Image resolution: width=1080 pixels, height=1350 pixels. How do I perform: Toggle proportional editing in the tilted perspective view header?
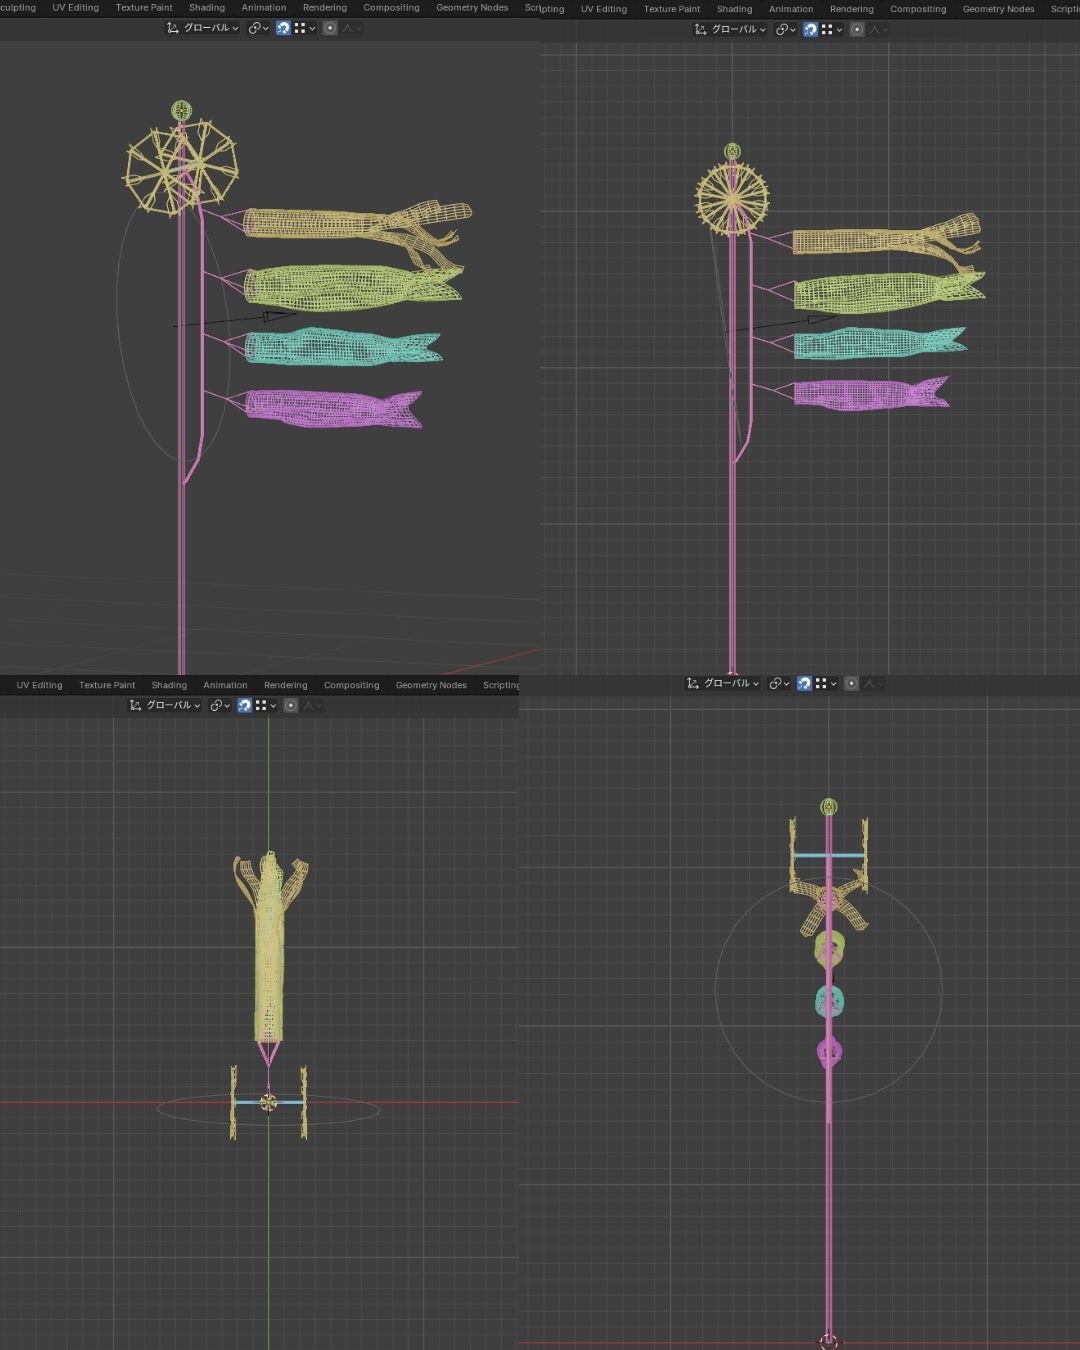tap(329, 28)
